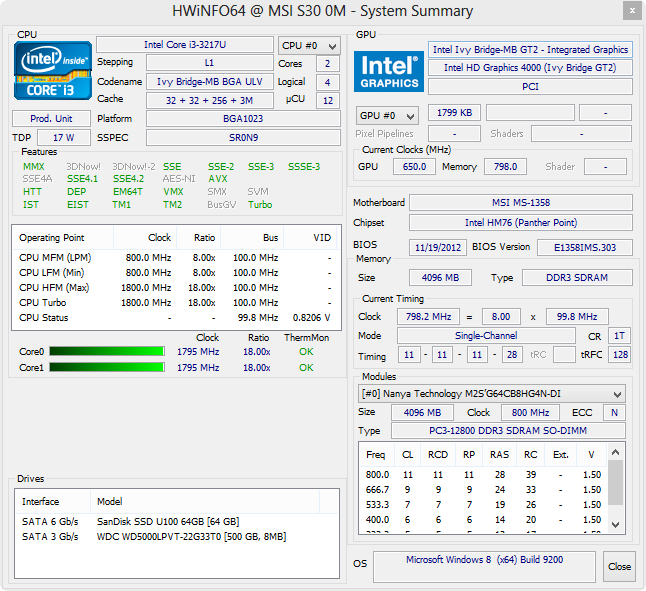Click the memory Clock 798.2 MHz field

tap(428, 316)
